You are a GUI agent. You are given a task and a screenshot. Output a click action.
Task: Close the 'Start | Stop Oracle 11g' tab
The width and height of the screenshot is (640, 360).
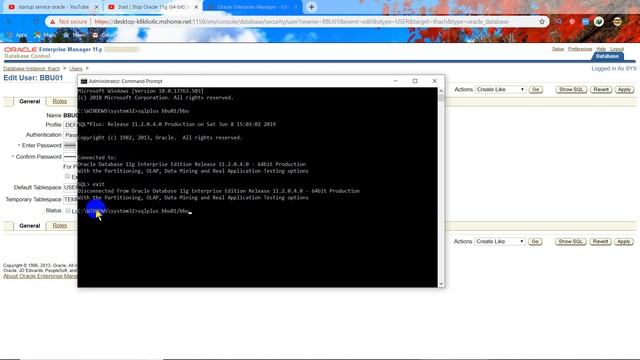pyautogui.click(x=196, y=7)
